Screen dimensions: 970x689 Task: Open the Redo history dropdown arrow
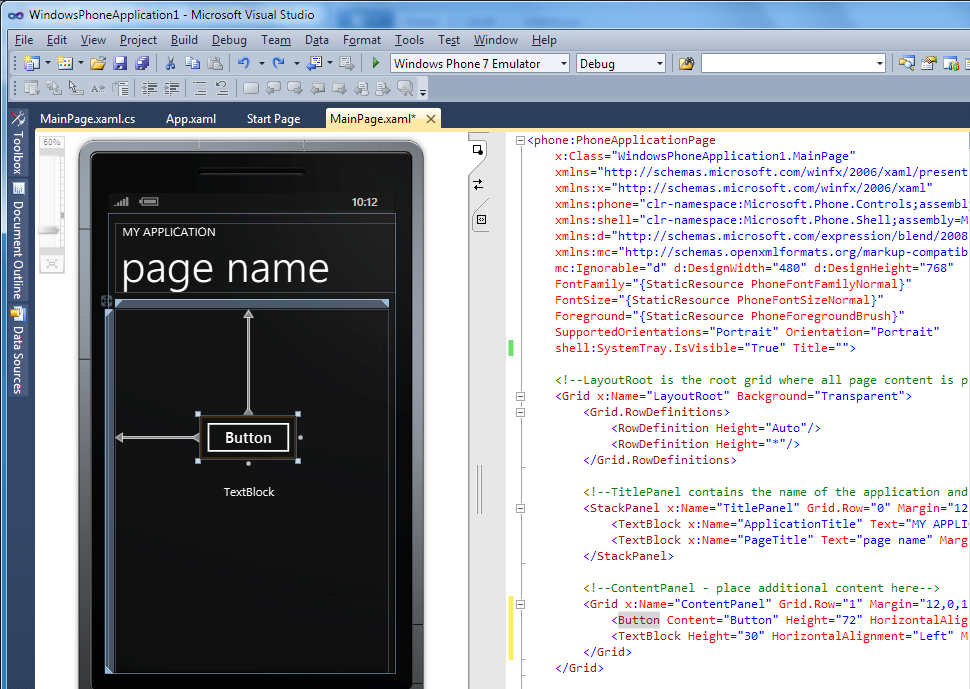[296, 63]
